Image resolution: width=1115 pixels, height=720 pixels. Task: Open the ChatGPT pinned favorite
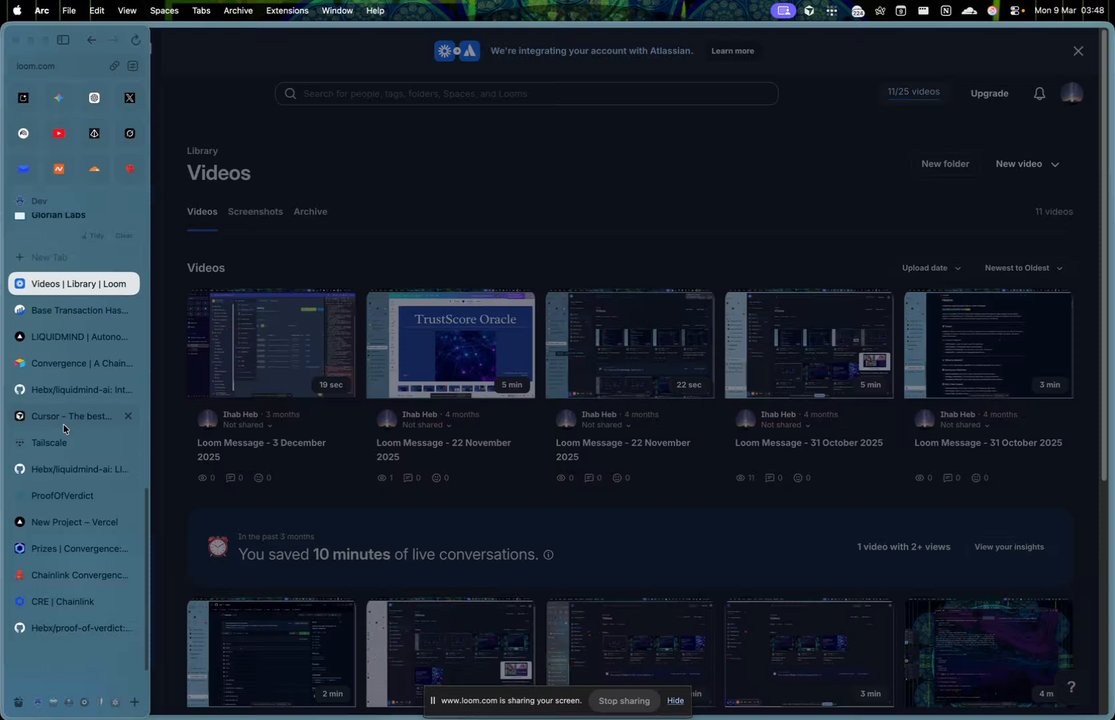pos(95,98)
